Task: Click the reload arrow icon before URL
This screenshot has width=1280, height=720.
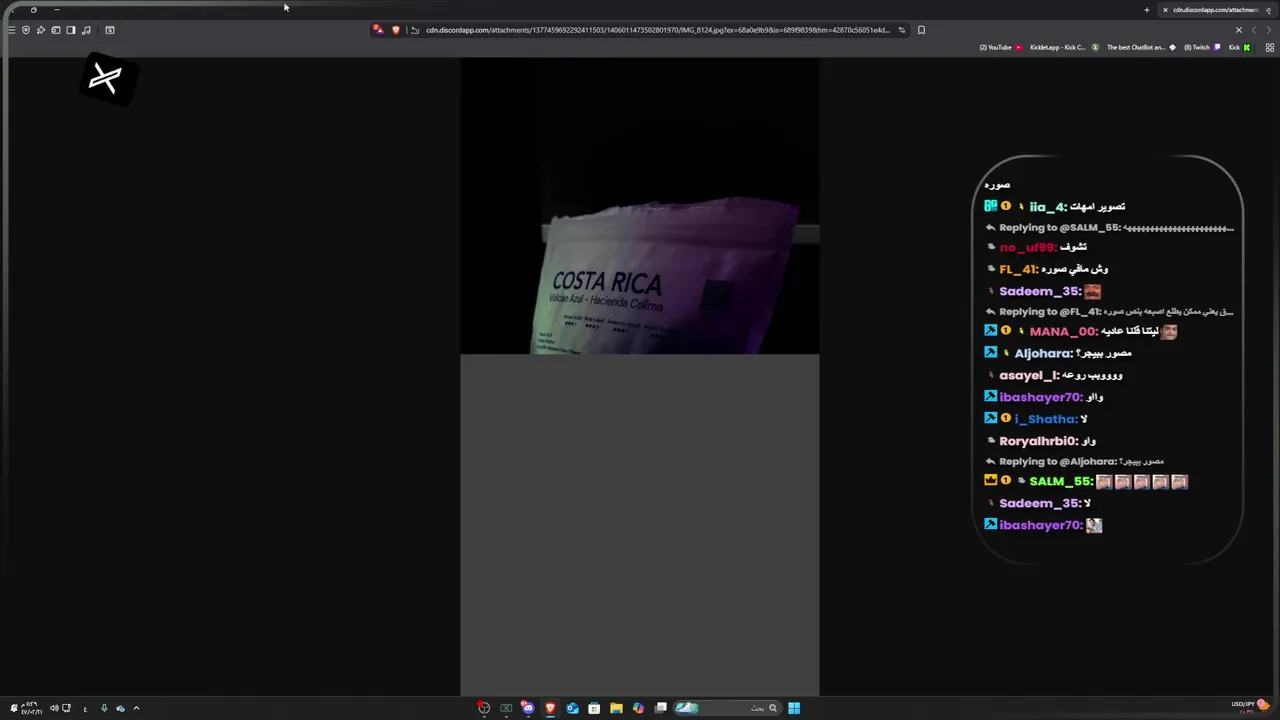Action: pyautogui.click(x=415, y=30)
